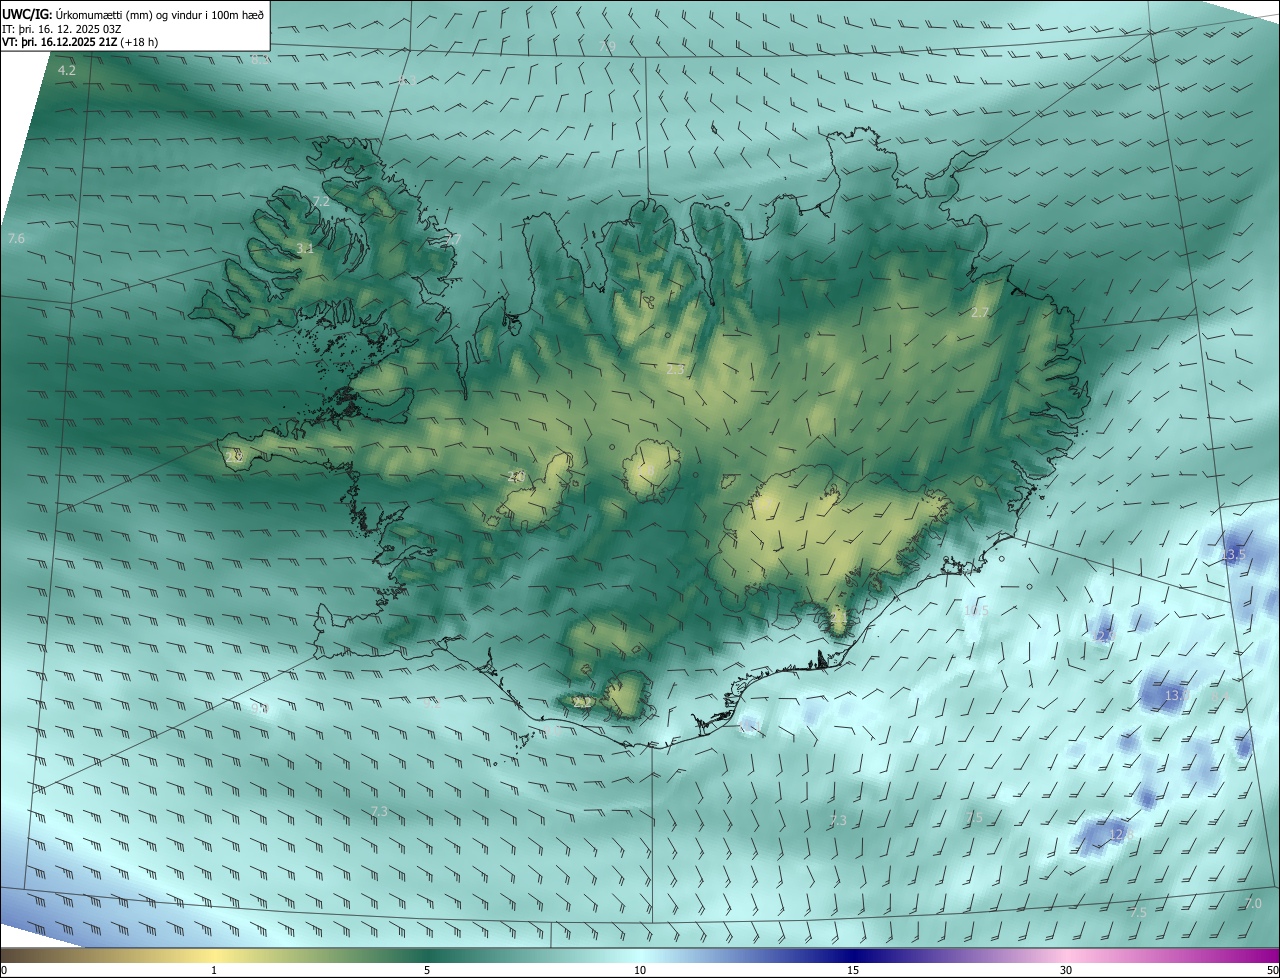Click the 7.7 value label on the map
Image resolution: width=1280 pixels, height=978 pixels.
point(453,240)
